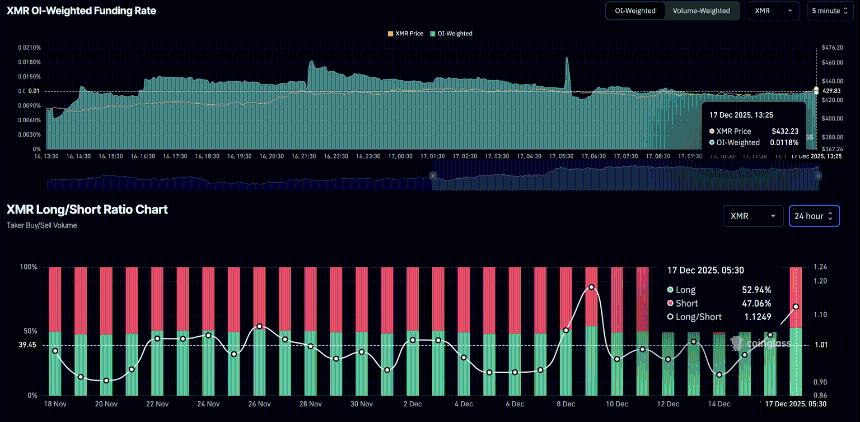
Task: Toggle the XMR Price legend series
Action: click(x=405, y=33)
